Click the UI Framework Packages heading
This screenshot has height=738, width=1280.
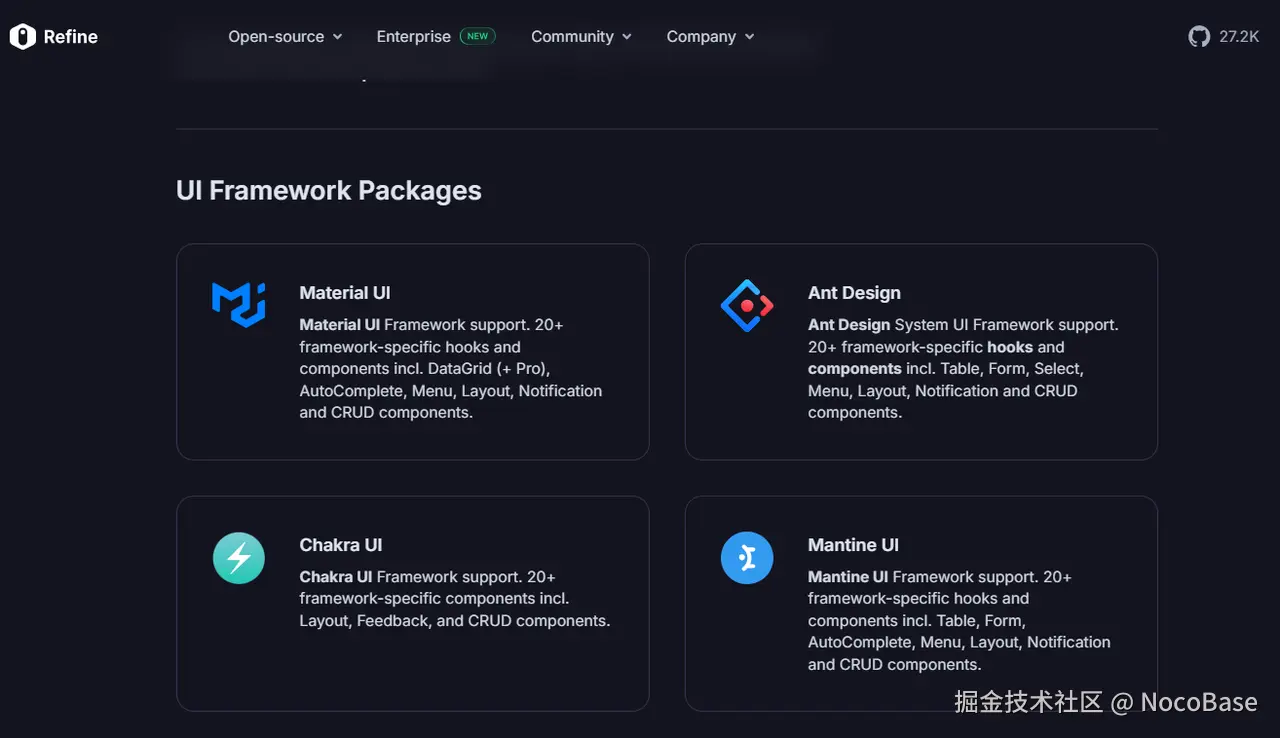click(329, 191)
